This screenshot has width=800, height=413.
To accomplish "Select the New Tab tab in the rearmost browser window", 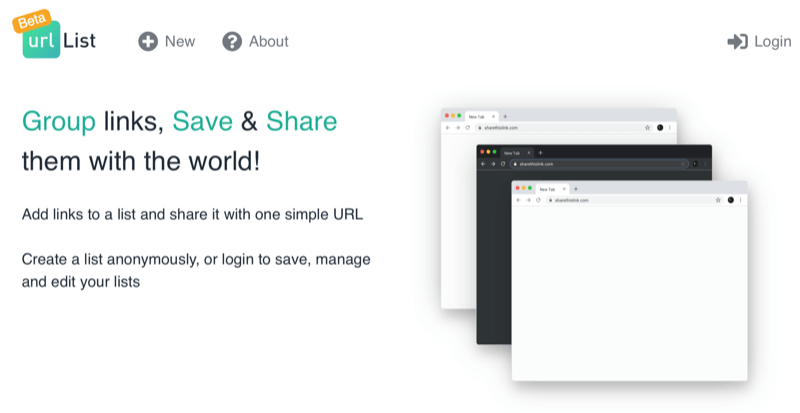I will click(x=479, y=117).
